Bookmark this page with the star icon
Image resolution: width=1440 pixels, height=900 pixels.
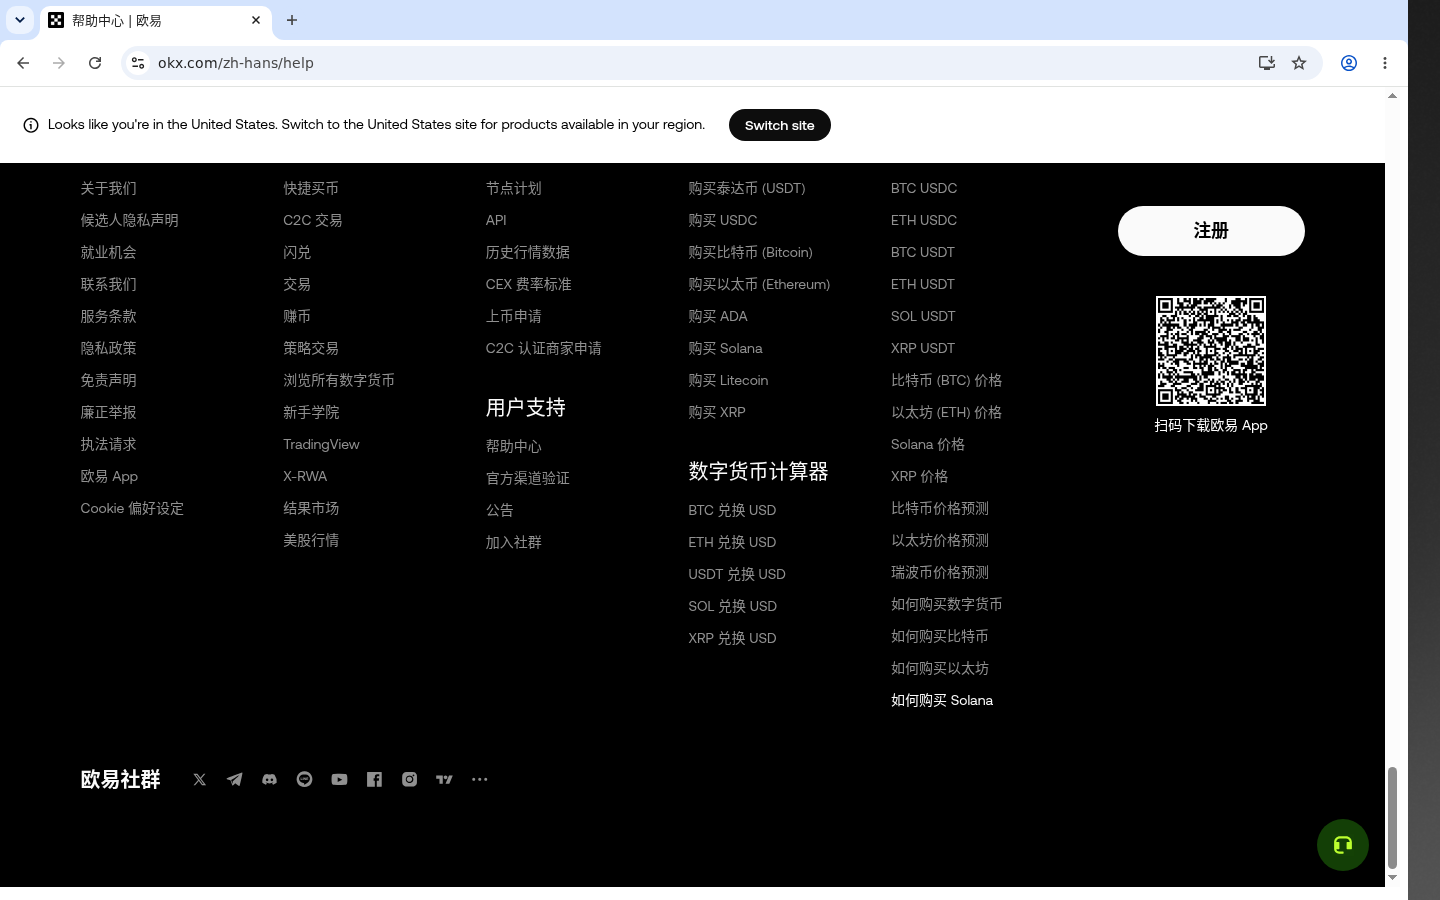[1299, 63]
